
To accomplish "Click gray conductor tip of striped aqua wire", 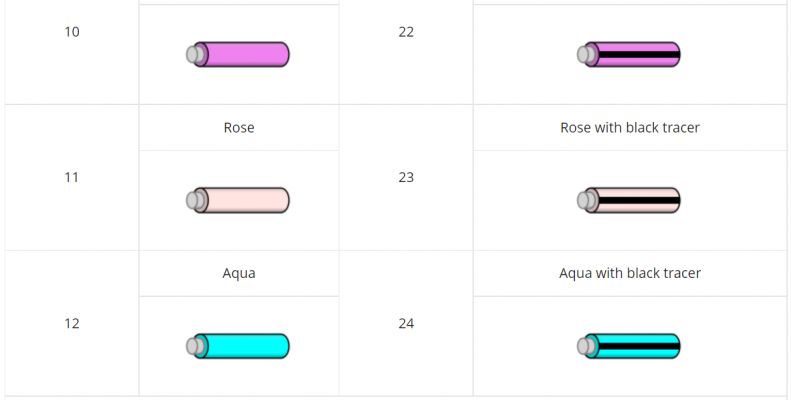I will click(584, 346).
